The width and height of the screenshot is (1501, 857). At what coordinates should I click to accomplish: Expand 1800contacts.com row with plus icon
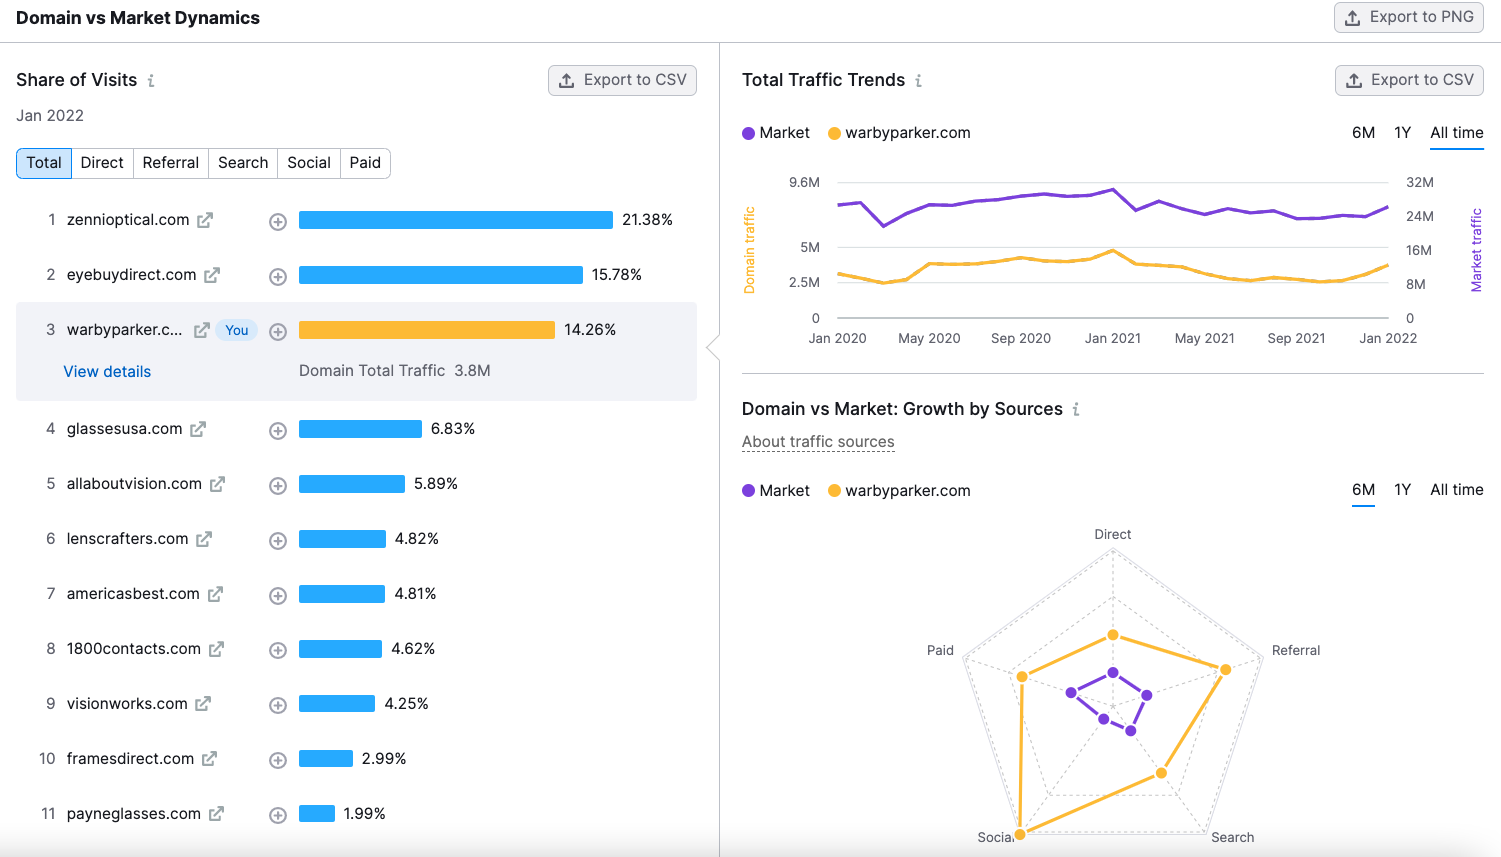278,651
